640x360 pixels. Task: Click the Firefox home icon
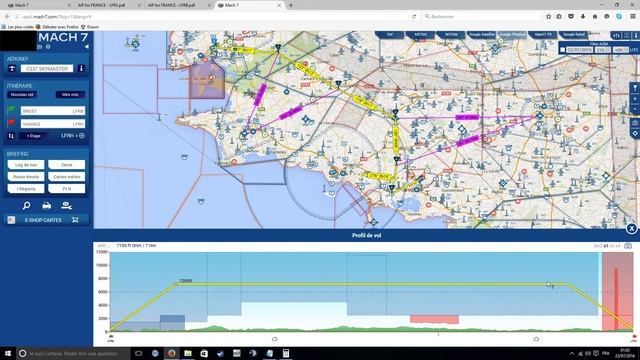click(x=595, y=17)
